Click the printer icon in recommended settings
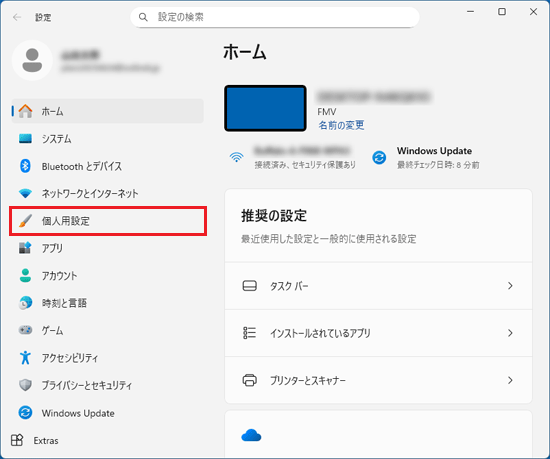Screen dimensions: 550x459 [250, 380]
